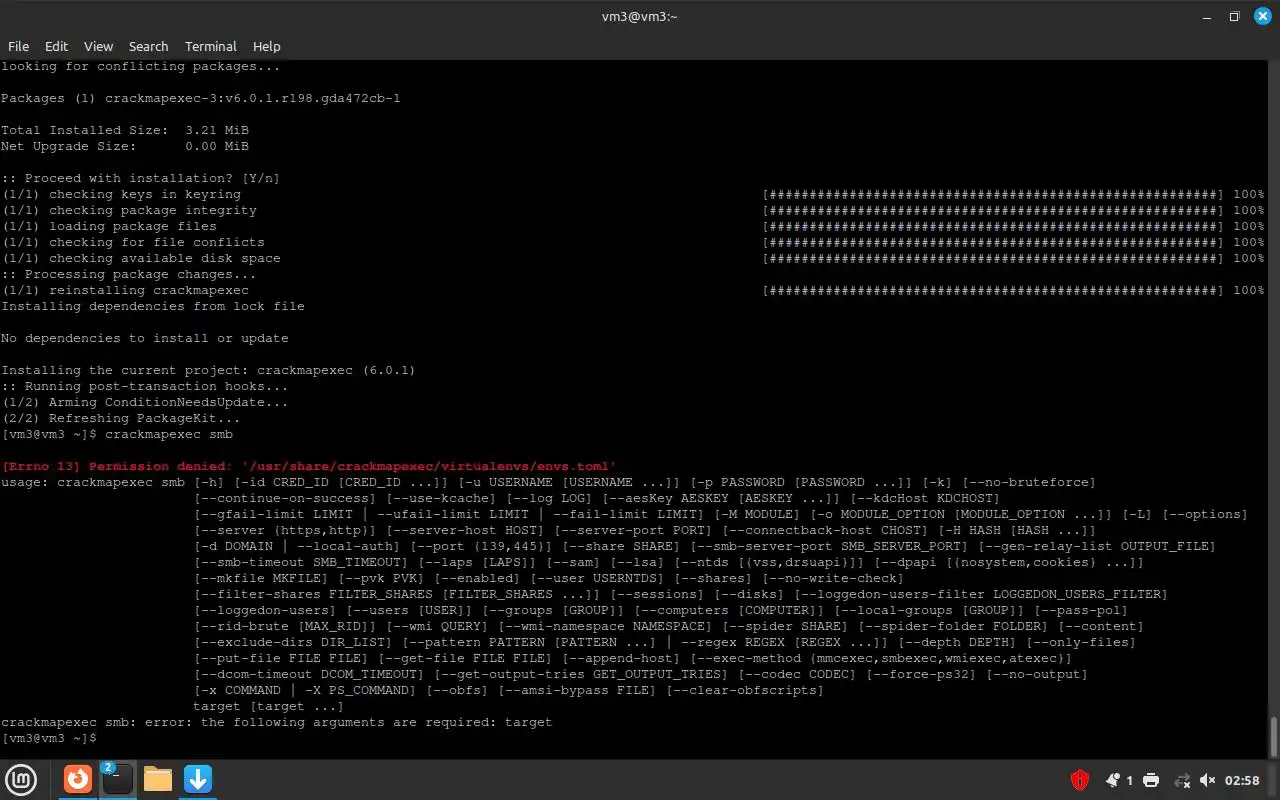This screenshot has height=800, width=1280.
Task: Open the View menu
Action: [98, 46]
